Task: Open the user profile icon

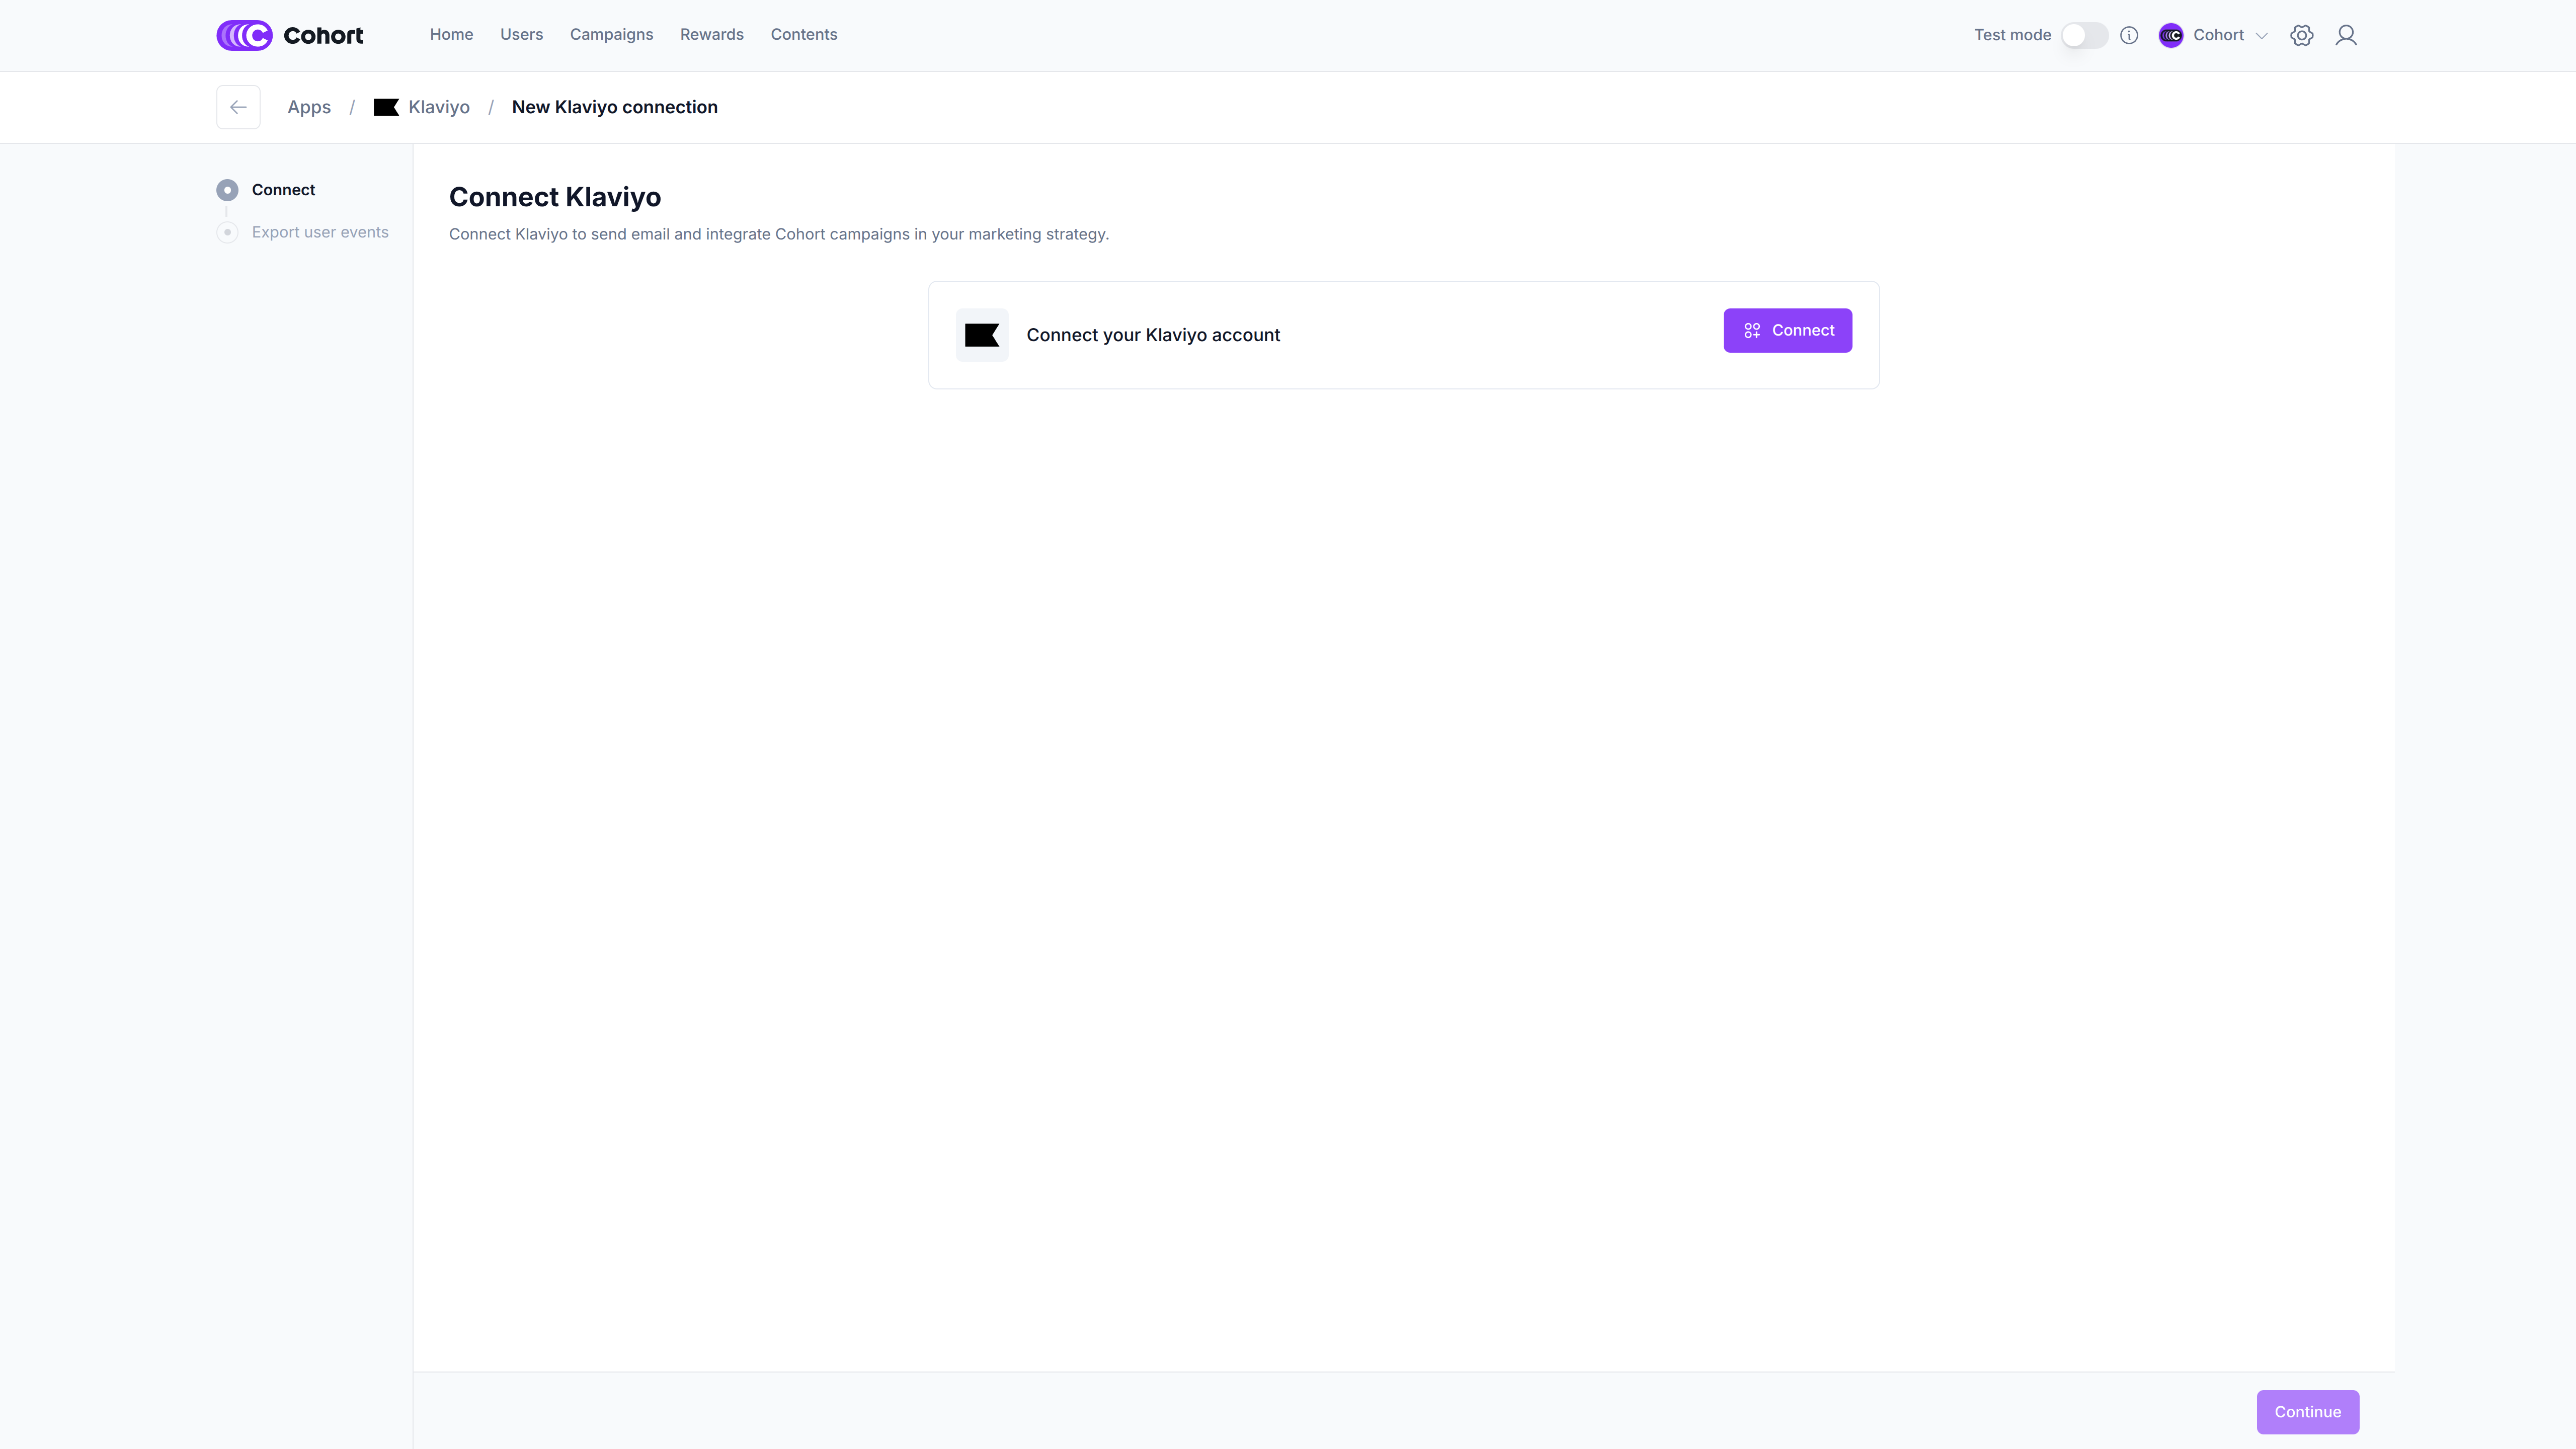Action: point(2345,35)
